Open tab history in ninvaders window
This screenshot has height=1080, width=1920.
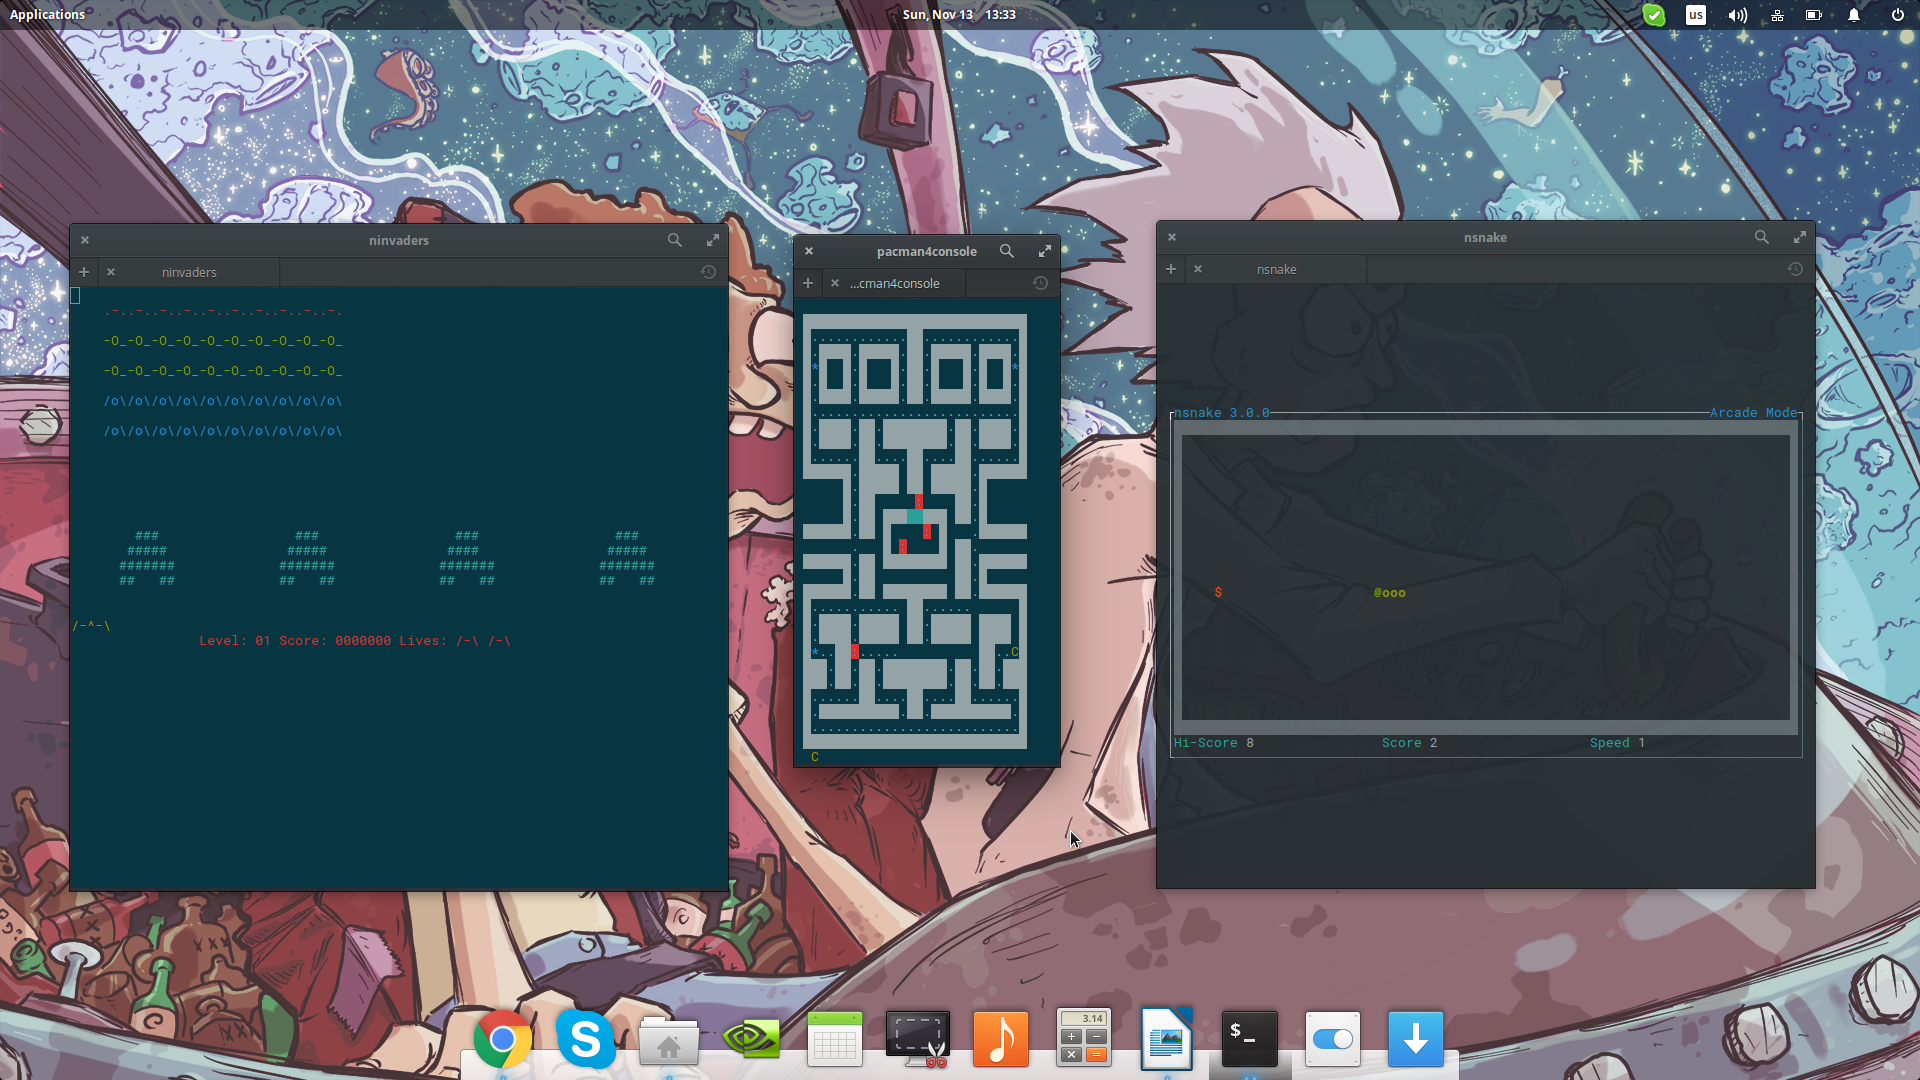[708, 272]
